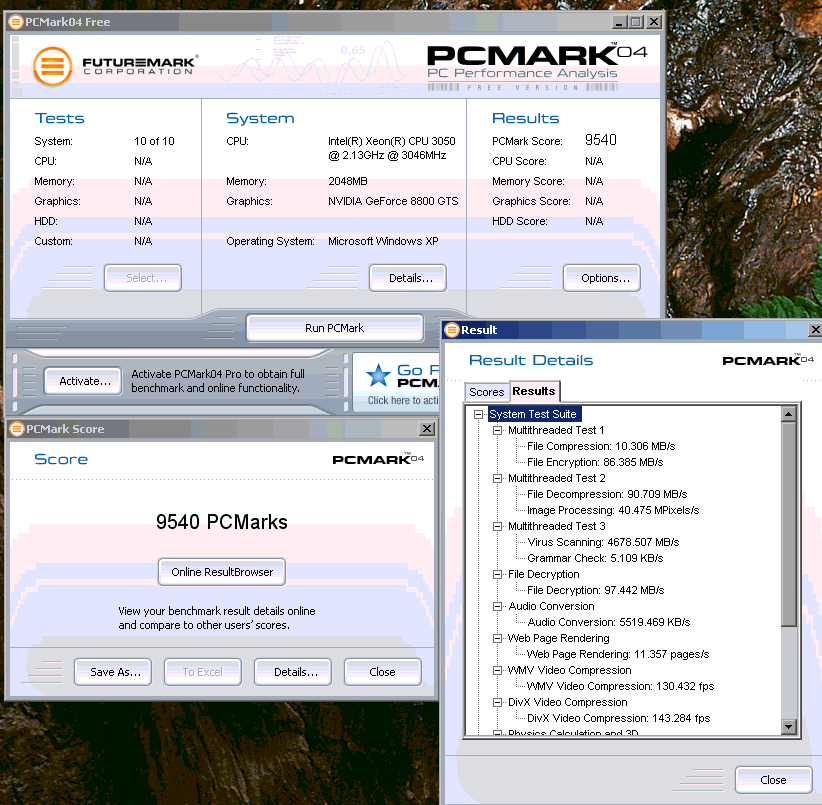Viewport: 822px width, 805px height.
Task: Click the PCMark Score window title icon
Action: pyautogui.click(x=17, y=429)
